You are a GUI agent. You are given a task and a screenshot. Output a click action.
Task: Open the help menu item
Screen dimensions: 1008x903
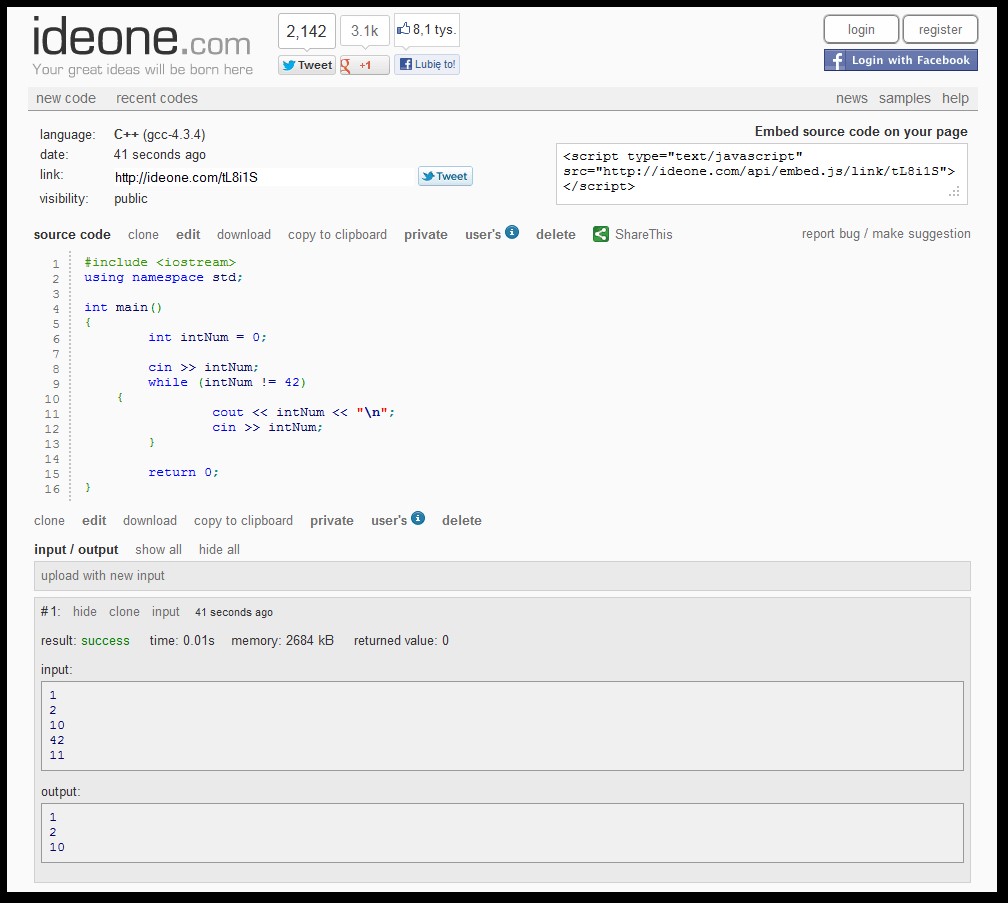pyautogui.click(x=955, y=98)
